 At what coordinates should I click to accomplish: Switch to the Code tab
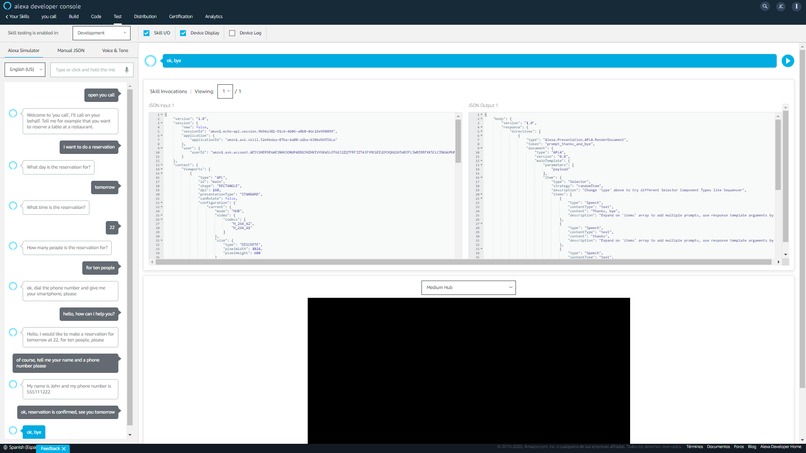coord(96,16)
